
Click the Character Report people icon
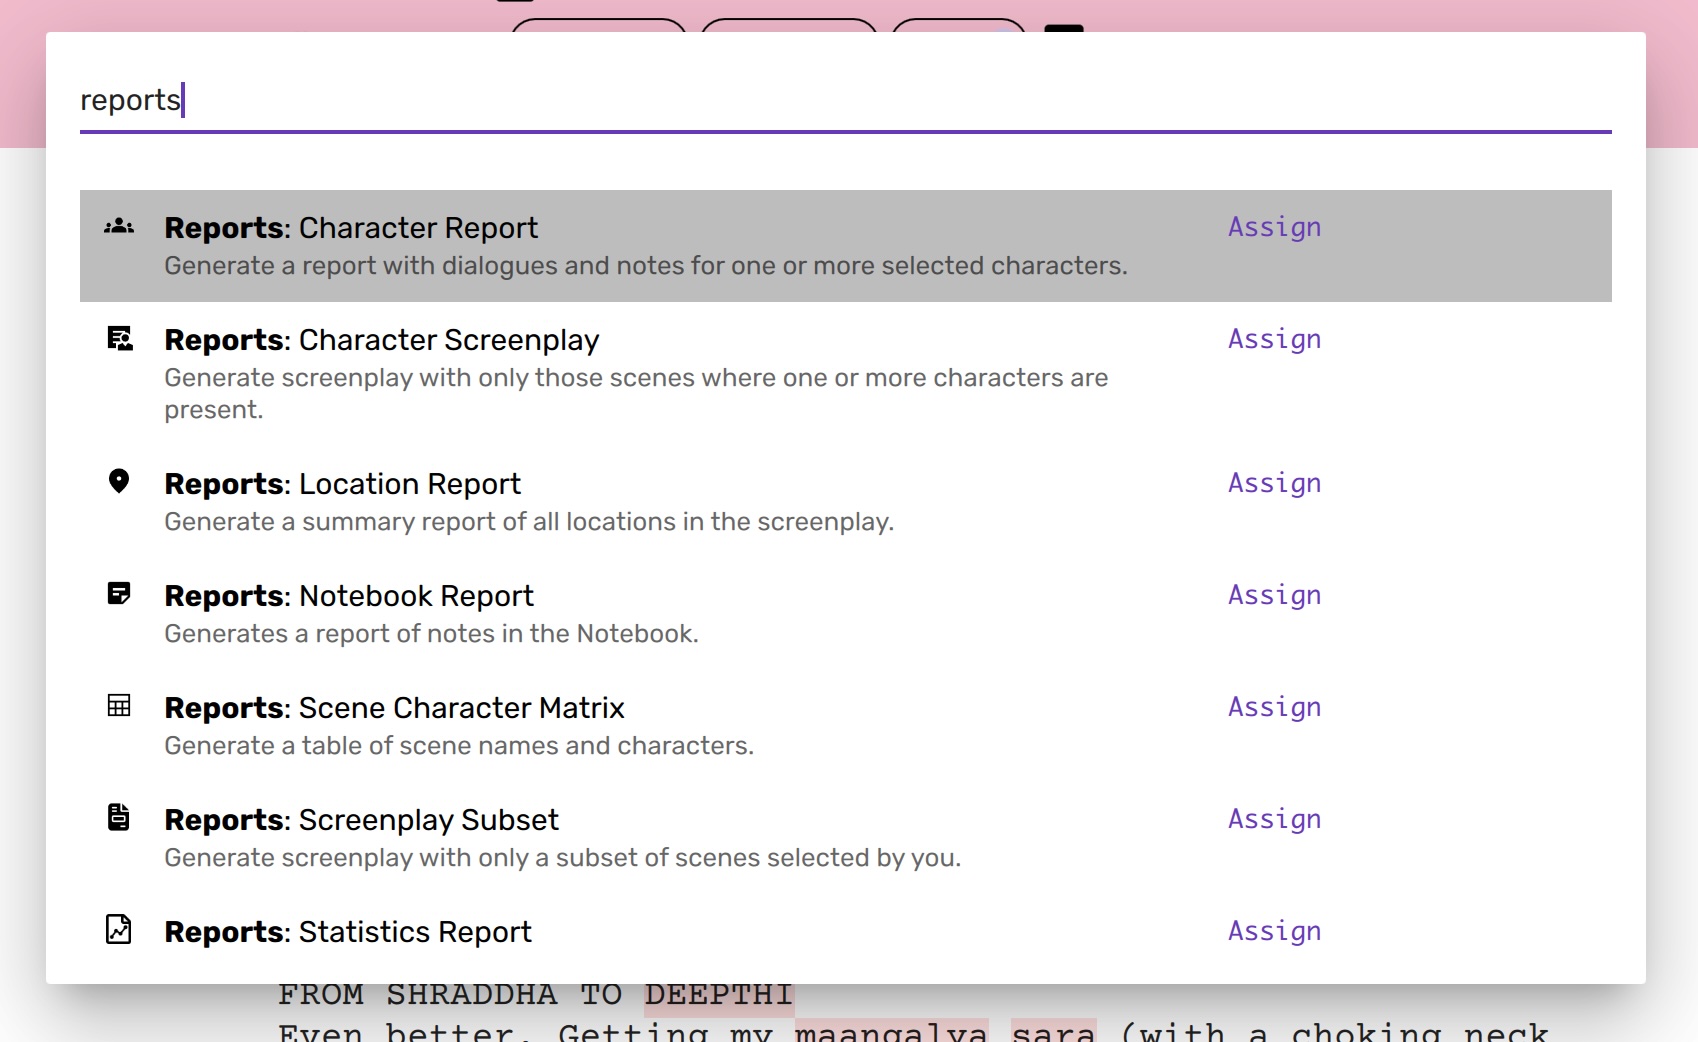[119, 226]
